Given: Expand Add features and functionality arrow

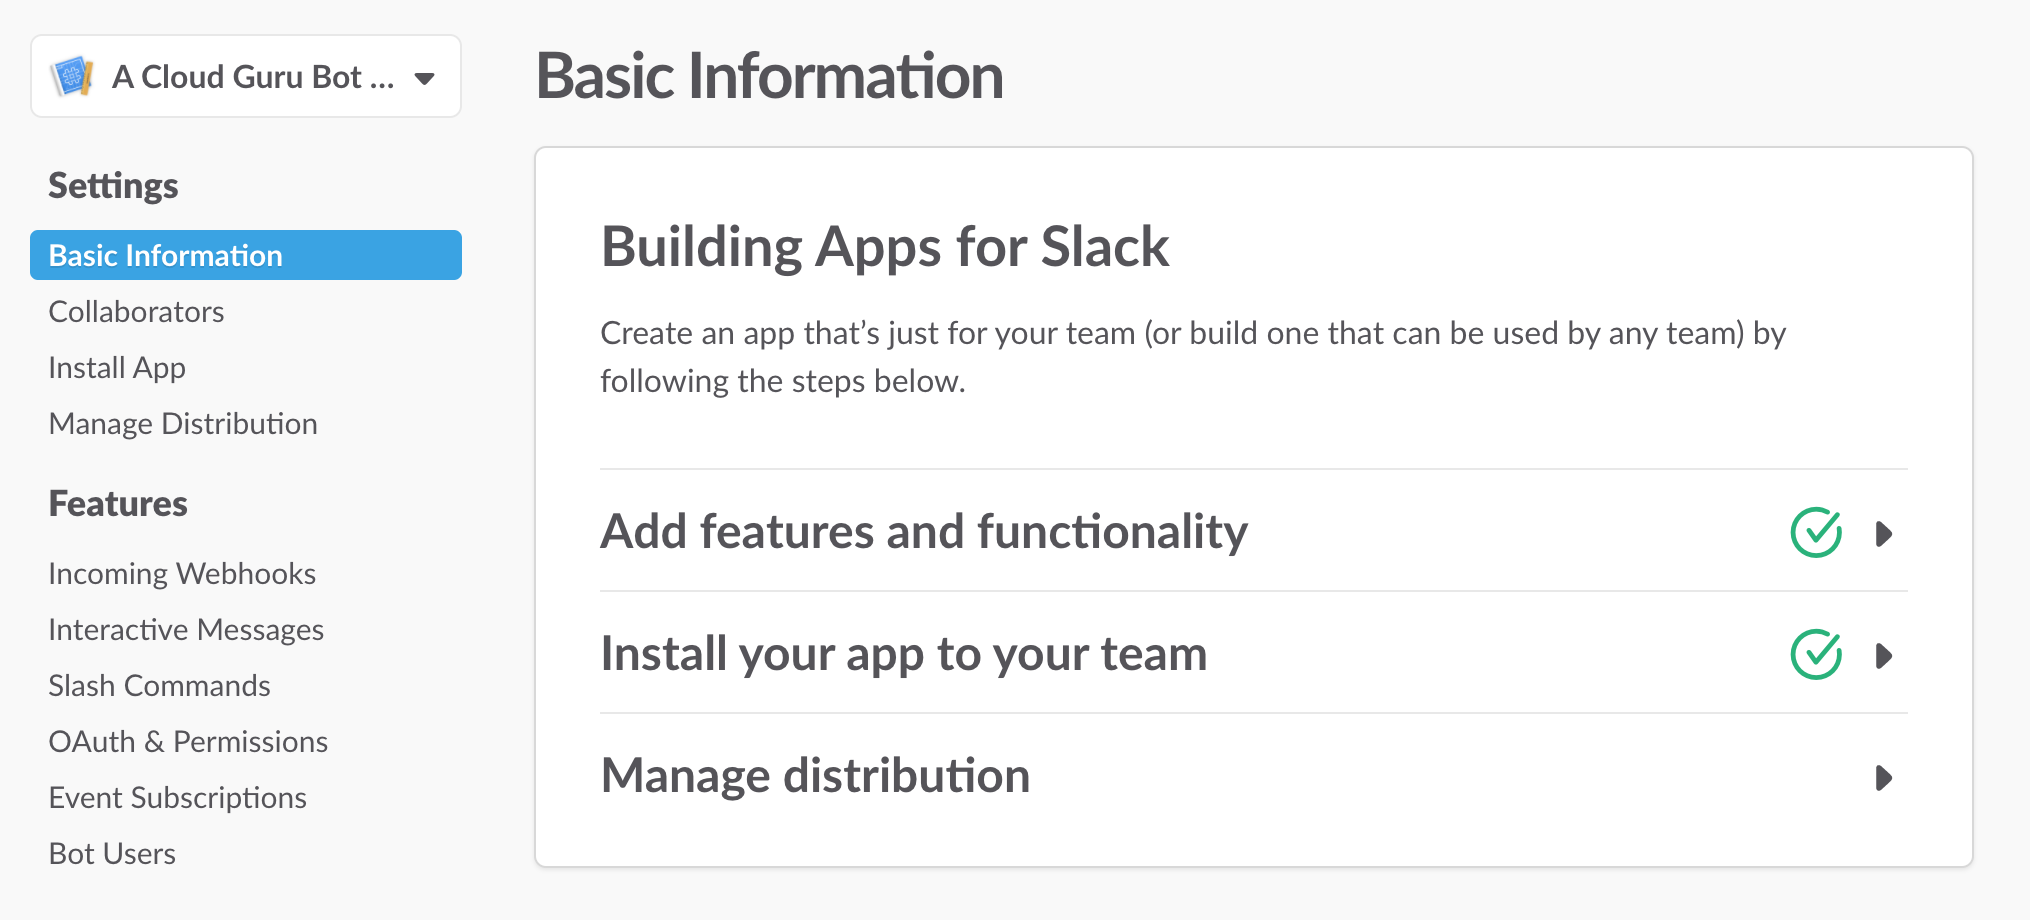Looking at the screenshot, I should tap(1884, 534).
